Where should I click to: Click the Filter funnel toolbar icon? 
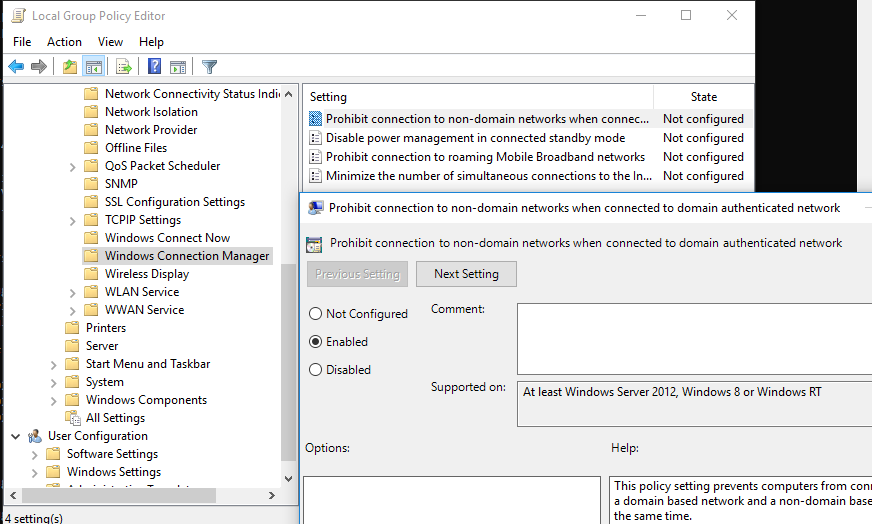pos(209,67)
